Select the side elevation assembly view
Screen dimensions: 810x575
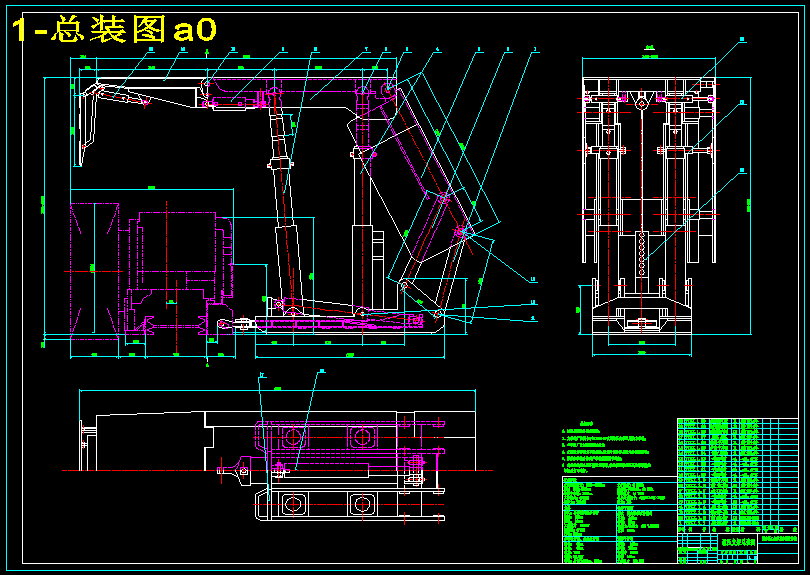click(289, 207)
